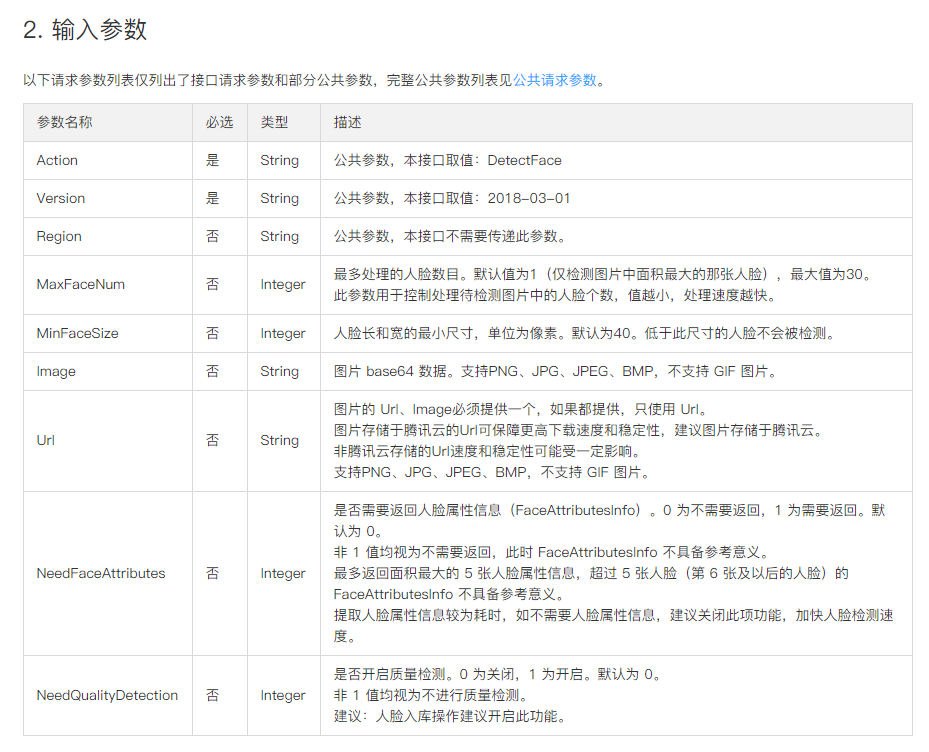Select the Region parameter name cell

click(x=59, y=236)
